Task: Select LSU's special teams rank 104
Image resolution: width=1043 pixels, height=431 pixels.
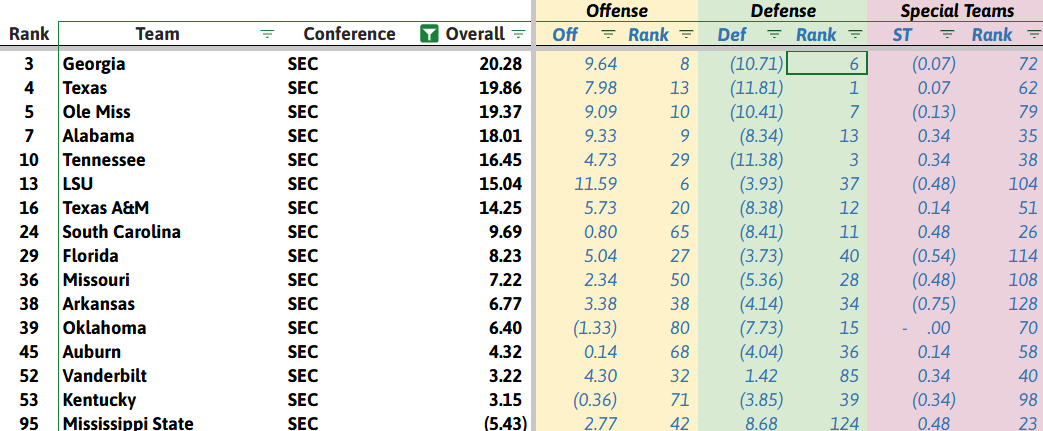Action: pos(1023,184)
